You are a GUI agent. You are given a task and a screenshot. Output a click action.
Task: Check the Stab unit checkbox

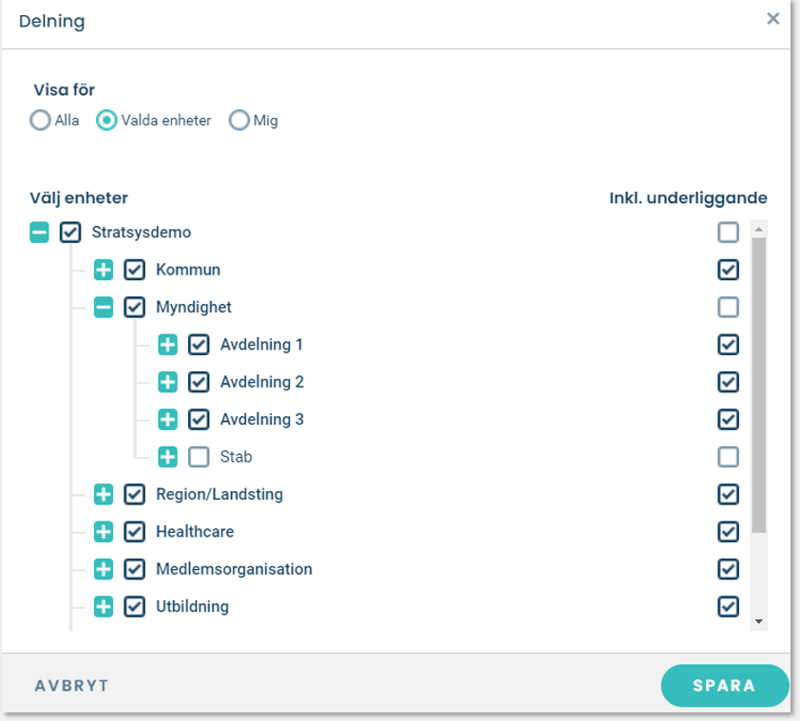coord(199,457)
